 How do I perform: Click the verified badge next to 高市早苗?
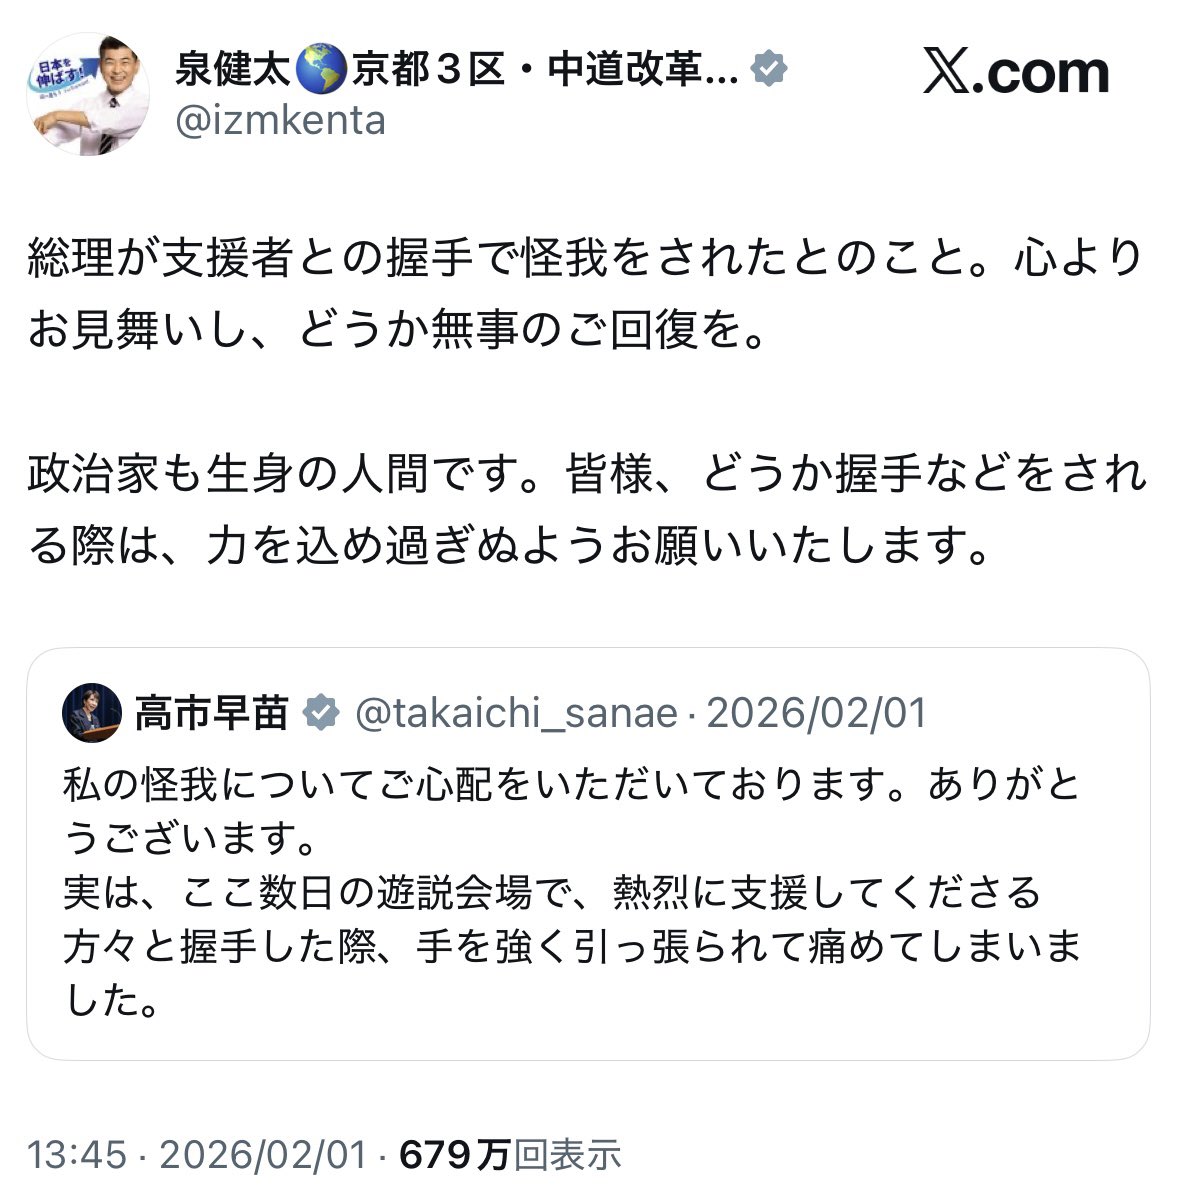321,713
